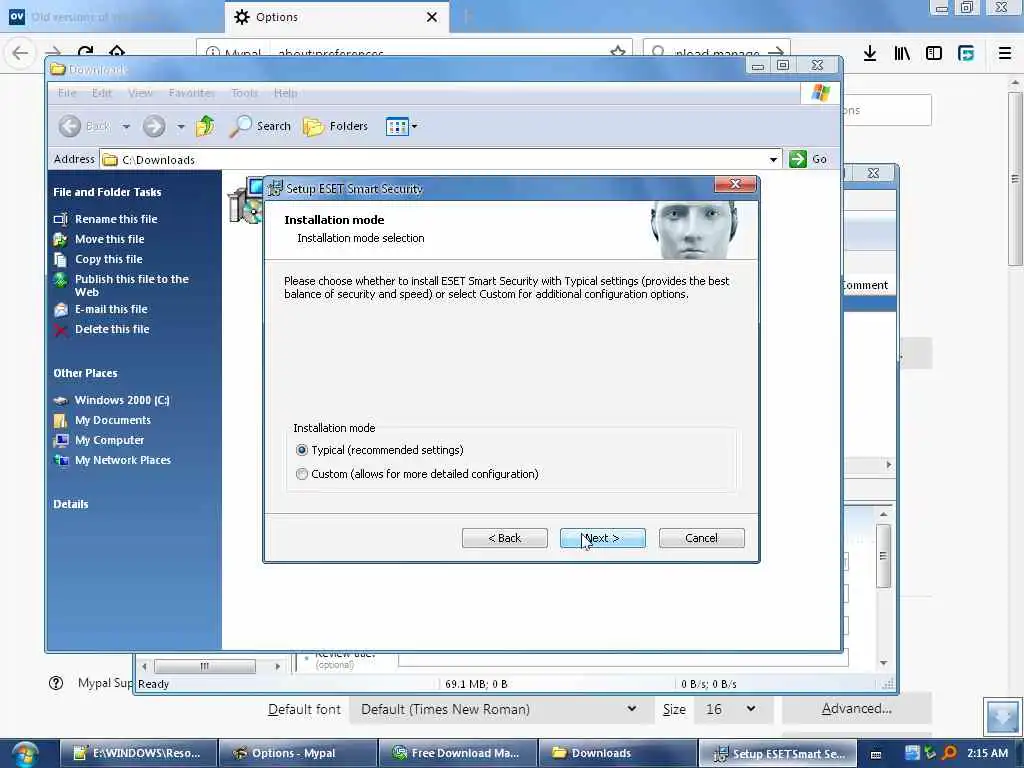The image size is (1024, 768).
Task: Click Next in ESET setup dialog
Action: pyautogui.click(x=602, y=538)
